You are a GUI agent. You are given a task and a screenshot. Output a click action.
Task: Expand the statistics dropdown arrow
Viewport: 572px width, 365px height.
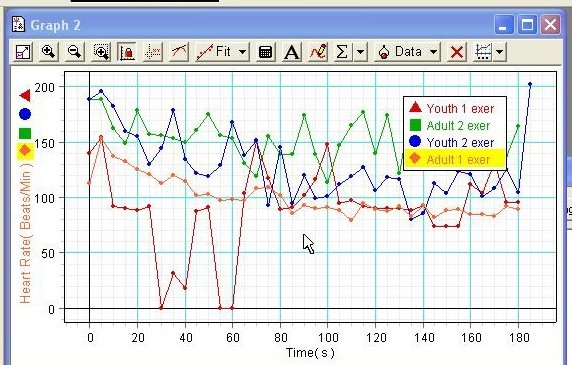click(x=360, y=52)
